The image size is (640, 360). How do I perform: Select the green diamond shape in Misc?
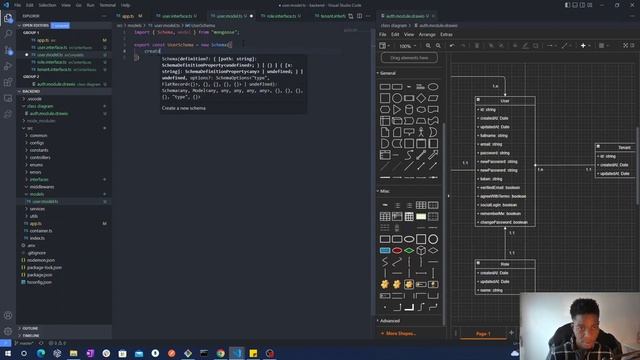click(409, 251)
